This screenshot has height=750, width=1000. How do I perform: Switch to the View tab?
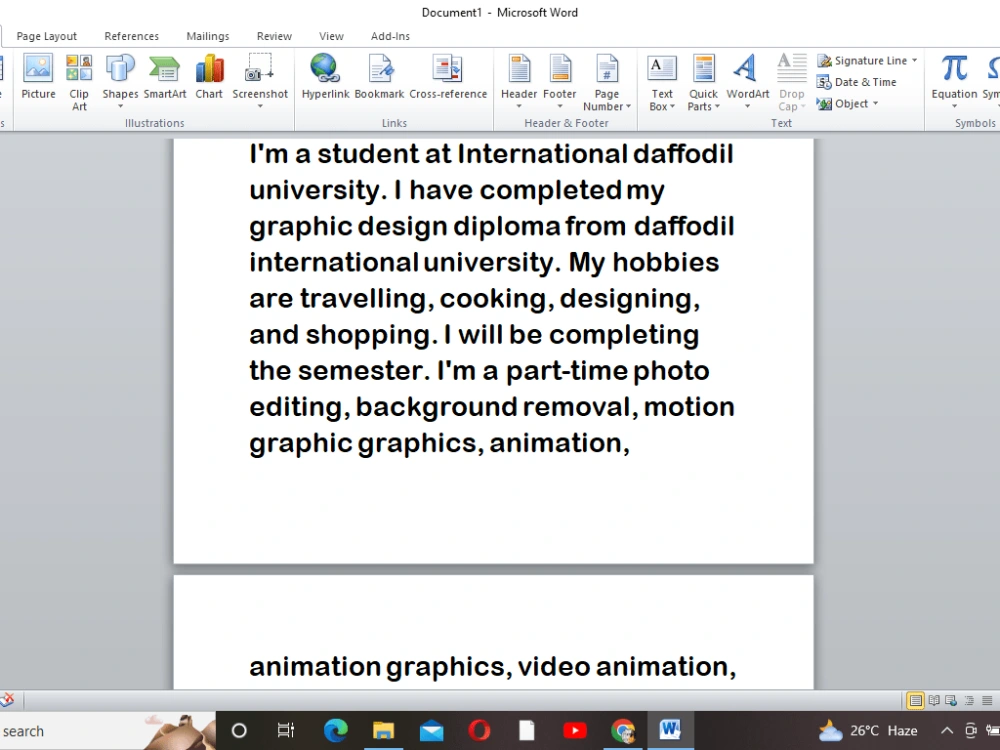331,36
